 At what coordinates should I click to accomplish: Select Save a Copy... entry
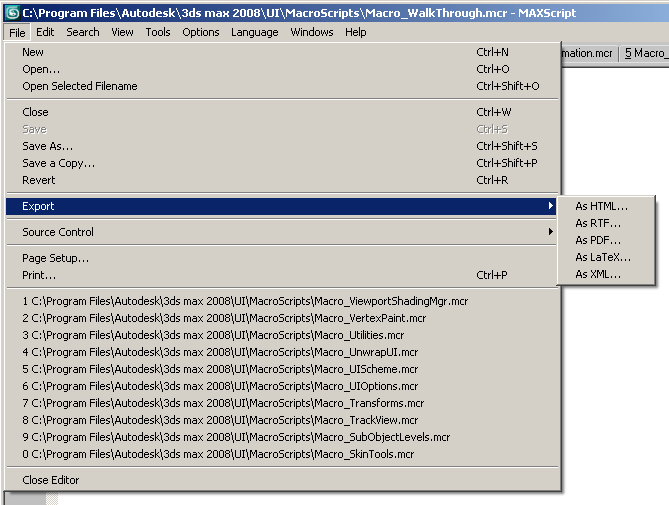tap(282, 163)
